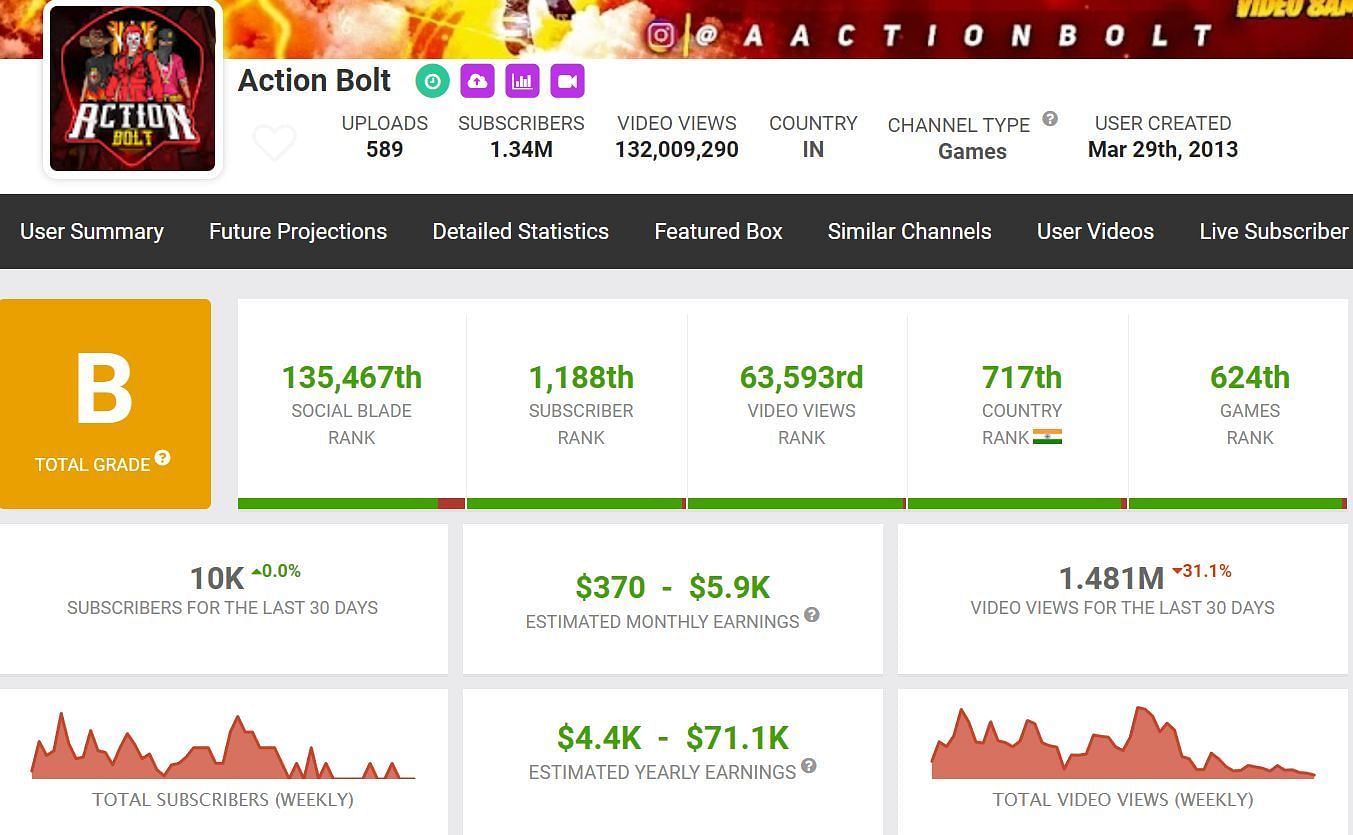Select the Featured Box tab
The height and width of the screenshot is (835, 1353).
click(x=718, y=231)
